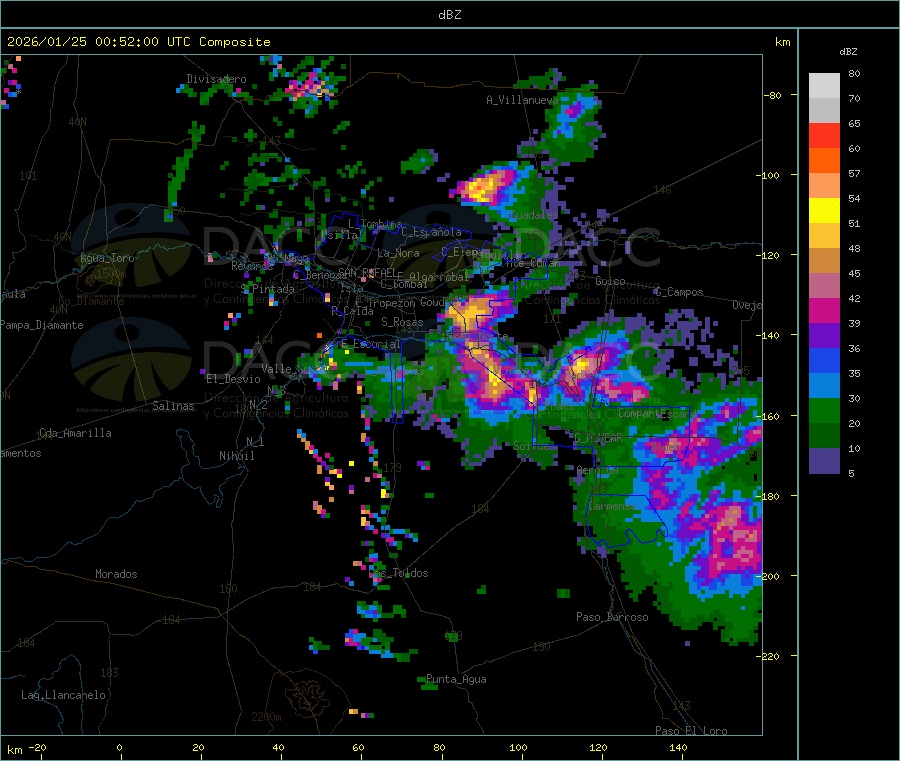
Task: Pick the lightest gray 70-80 dBZ swatch
Action: coord(824,86)
